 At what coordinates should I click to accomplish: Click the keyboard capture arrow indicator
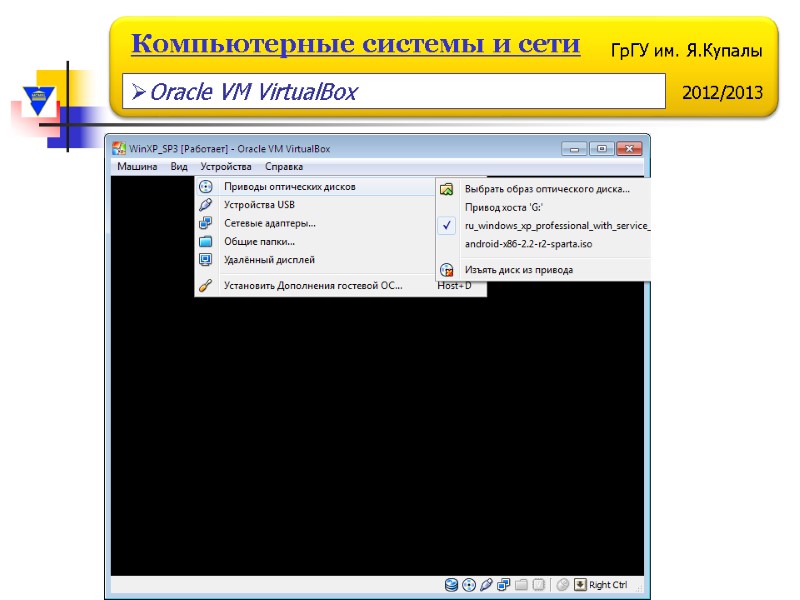click(x=580, y=585)
